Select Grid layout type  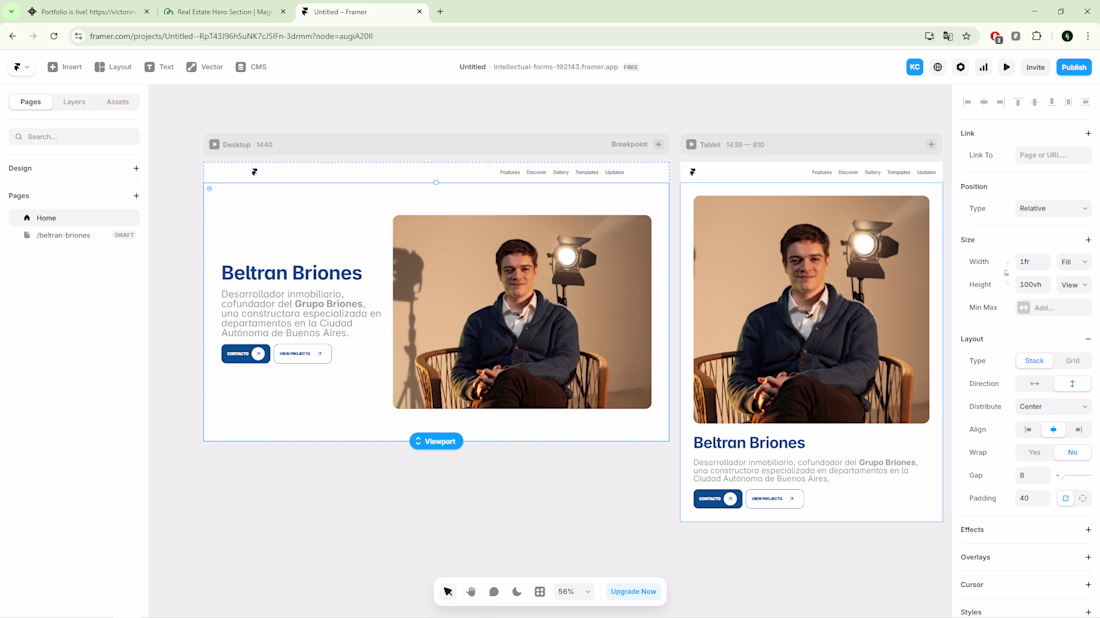[x=1072, y=361]
